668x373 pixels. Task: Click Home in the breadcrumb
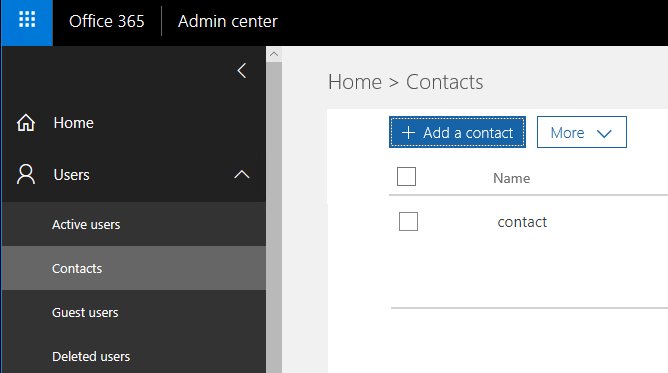[354, 82]
